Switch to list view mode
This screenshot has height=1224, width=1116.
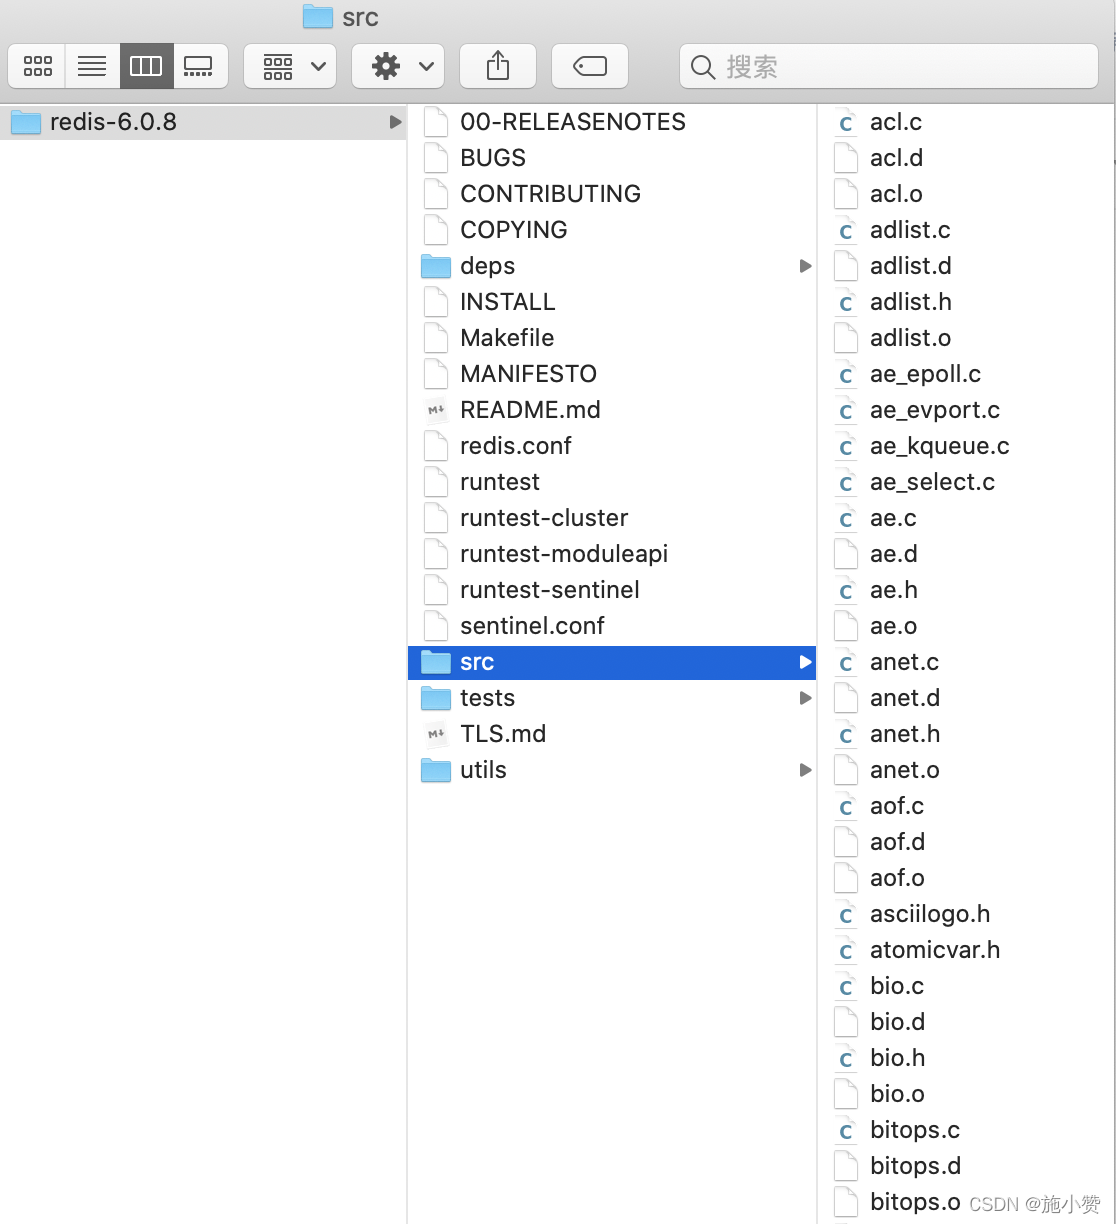(92, 67)
